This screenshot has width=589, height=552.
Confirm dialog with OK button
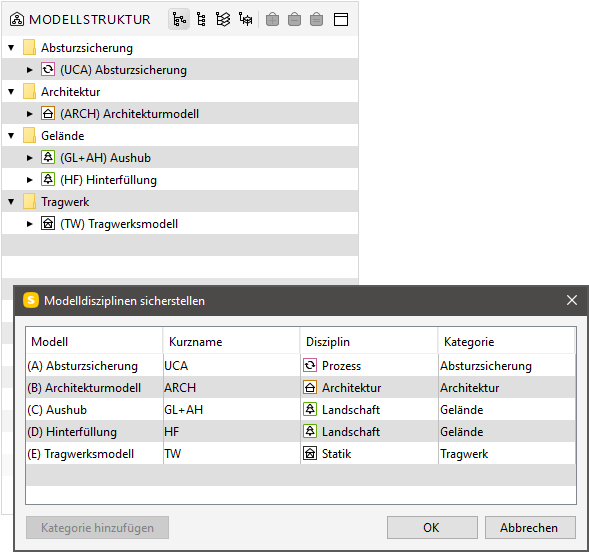point(432,528)
